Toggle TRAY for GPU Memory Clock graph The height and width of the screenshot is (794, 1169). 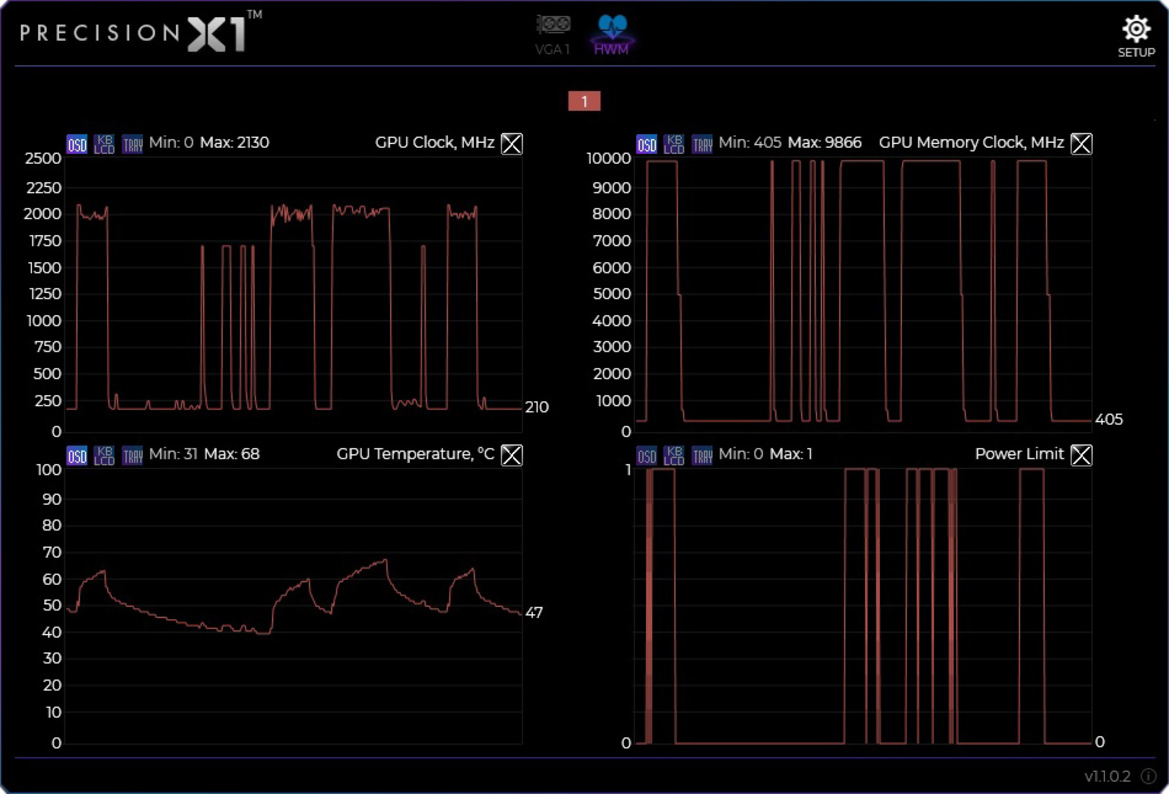coord(702,144)
